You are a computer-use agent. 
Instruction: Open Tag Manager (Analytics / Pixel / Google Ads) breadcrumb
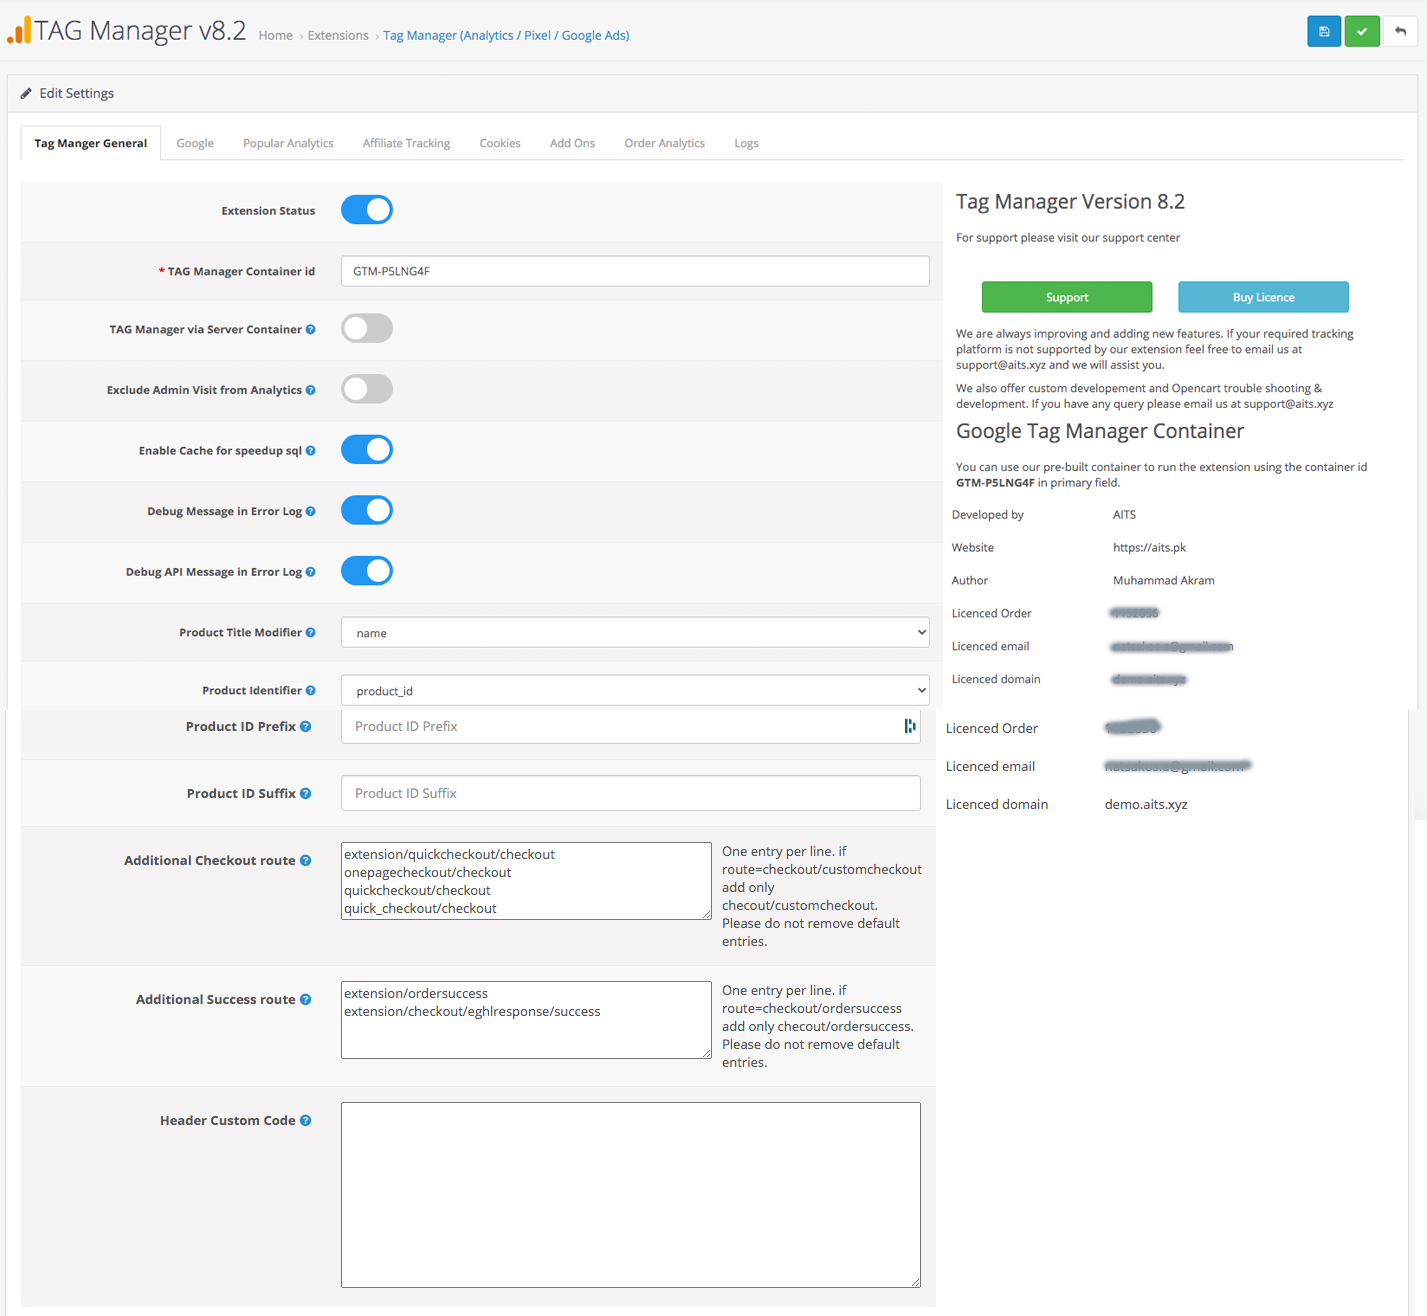[506, 35]
